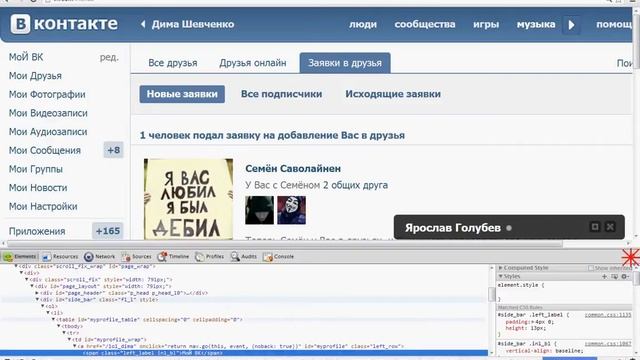
Task: Open the Console panel in DevTools
Action: click(279, 257)
